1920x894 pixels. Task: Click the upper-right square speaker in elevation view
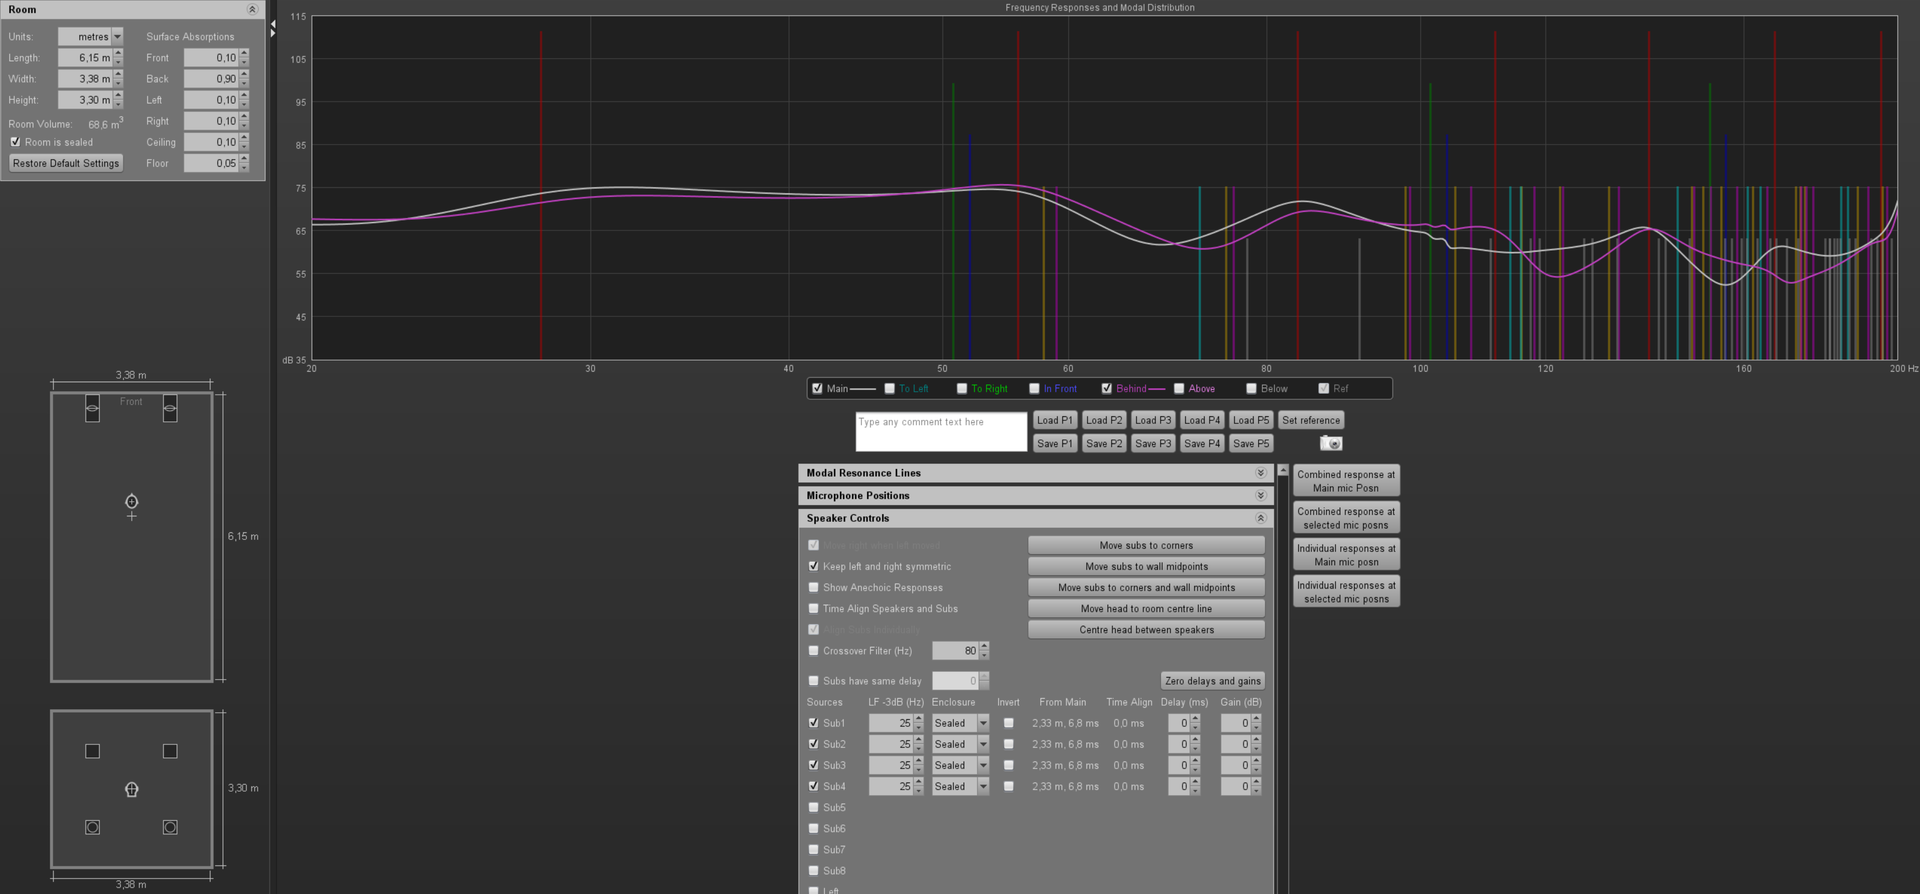[170, 751]
